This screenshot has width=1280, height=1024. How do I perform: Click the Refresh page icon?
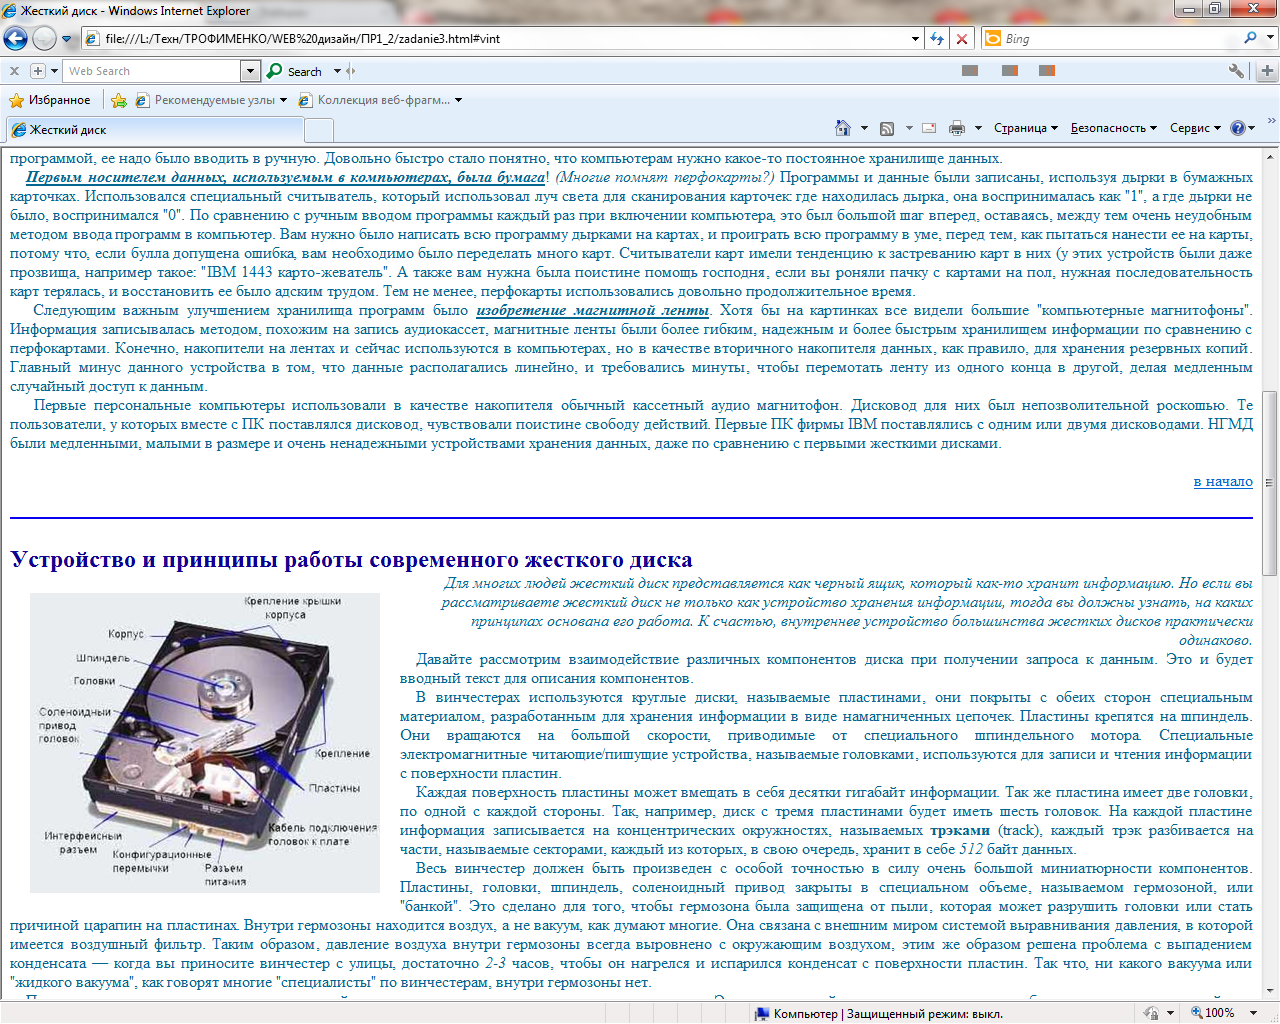[x=937, y=38]
